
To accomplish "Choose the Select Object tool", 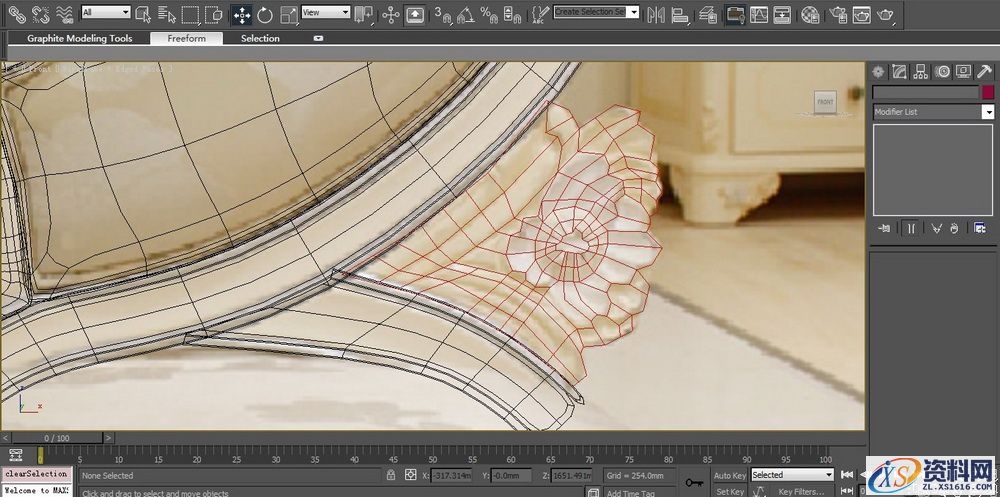I will coord(143,14).
